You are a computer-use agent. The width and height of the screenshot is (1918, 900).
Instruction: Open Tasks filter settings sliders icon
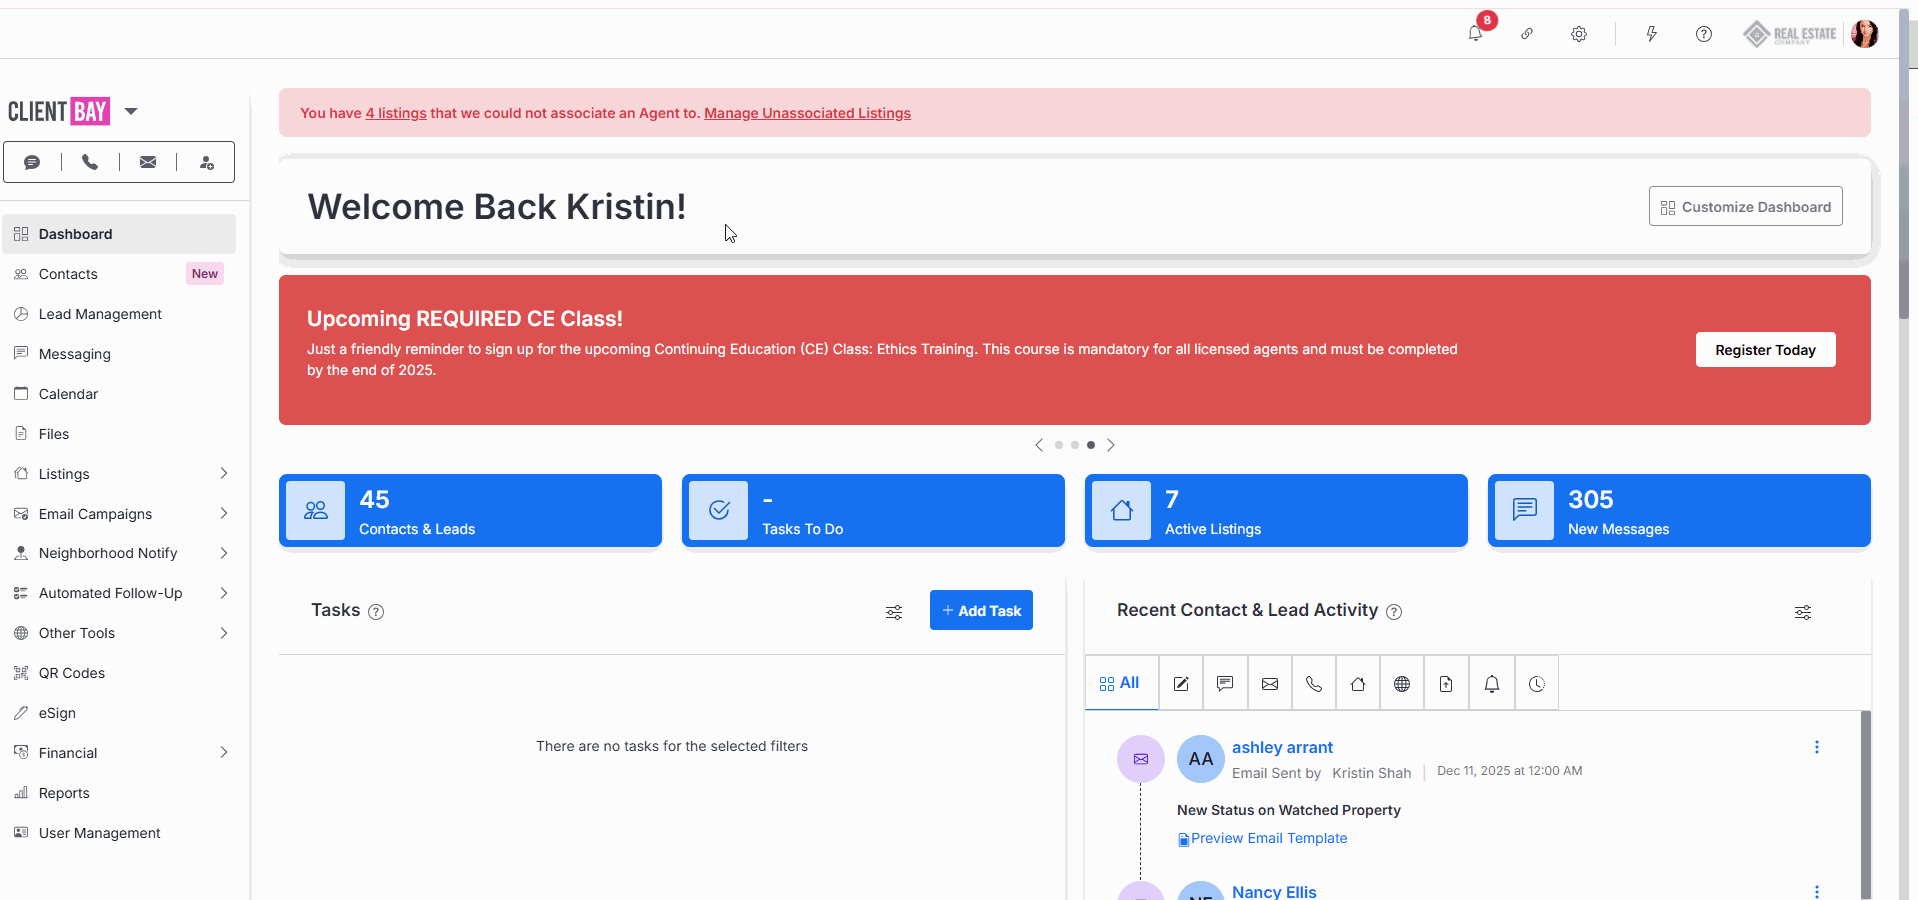894,612
